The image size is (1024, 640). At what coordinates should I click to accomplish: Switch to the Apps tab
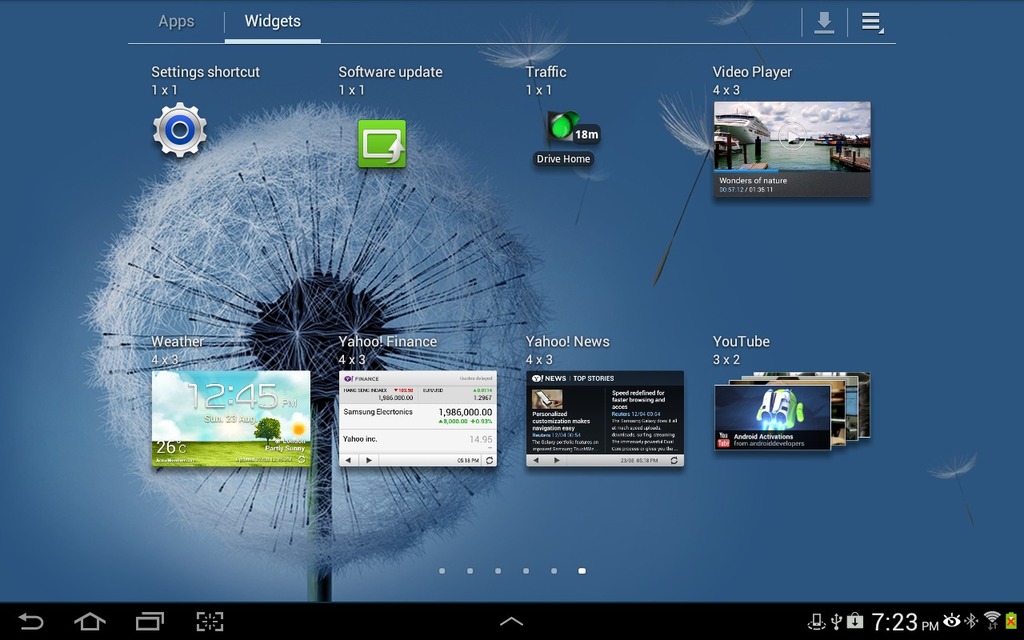[176, 22]
